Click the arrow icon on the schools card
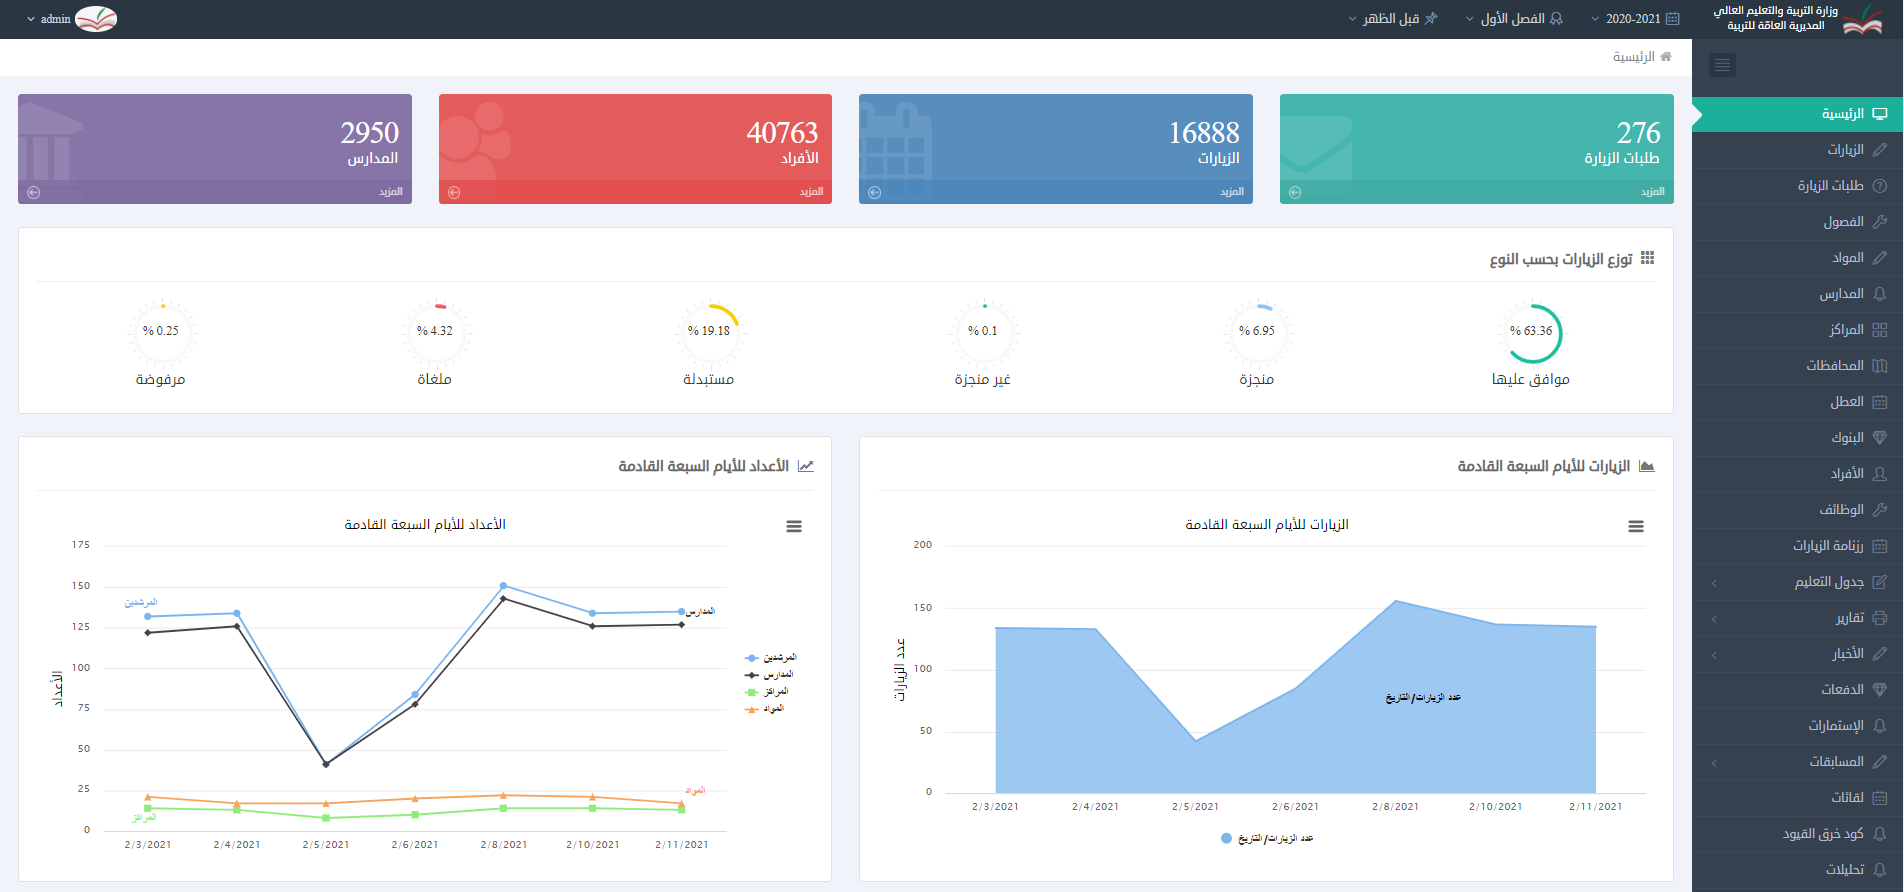The image size is (1904, 892). tap(34, 192)
